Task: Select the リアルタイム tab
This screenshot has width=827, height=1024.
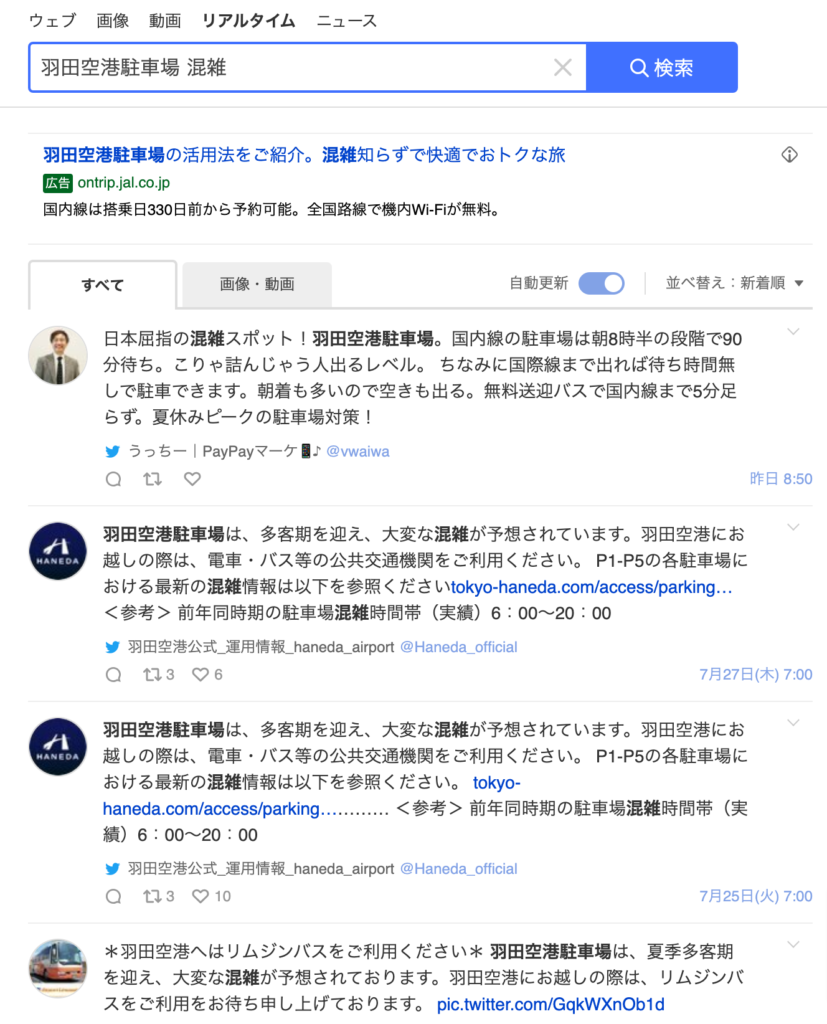Action: 248,21
